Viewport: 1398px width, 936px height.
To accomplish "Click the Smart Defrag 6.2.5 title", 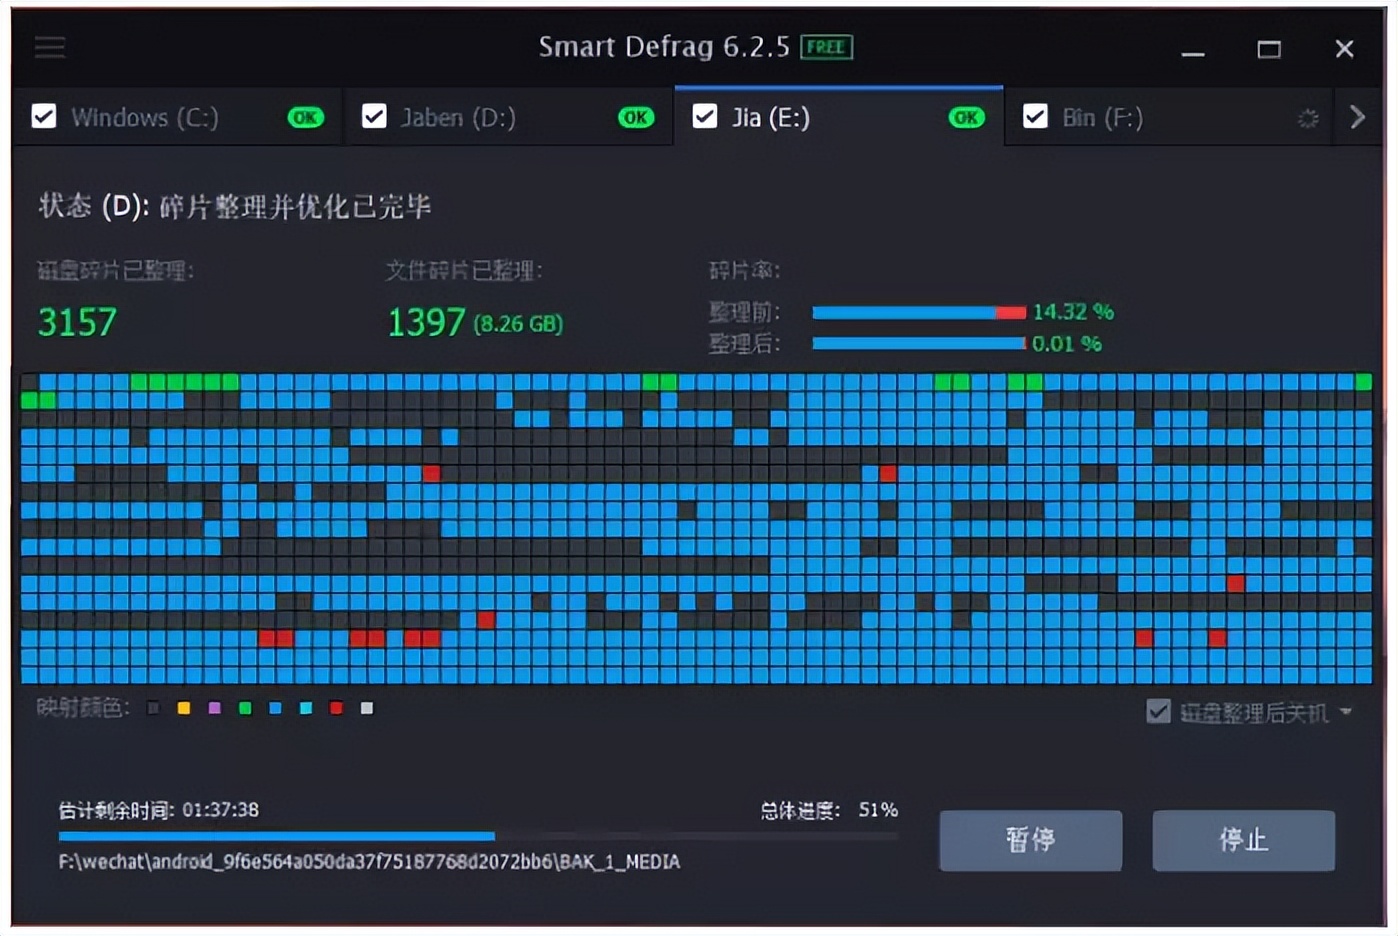I will click(664, 47).
